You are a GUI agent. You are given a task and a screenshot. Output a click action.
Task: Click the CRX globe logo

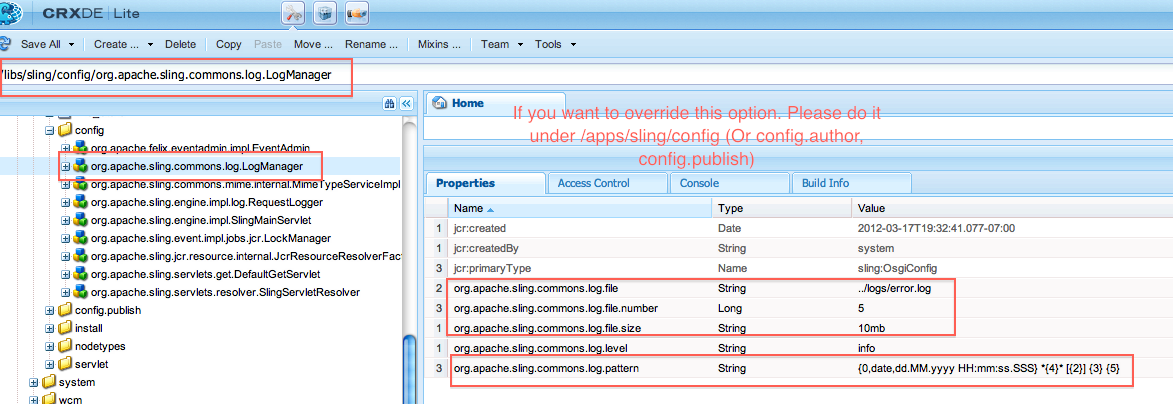(x=10, y=13)
